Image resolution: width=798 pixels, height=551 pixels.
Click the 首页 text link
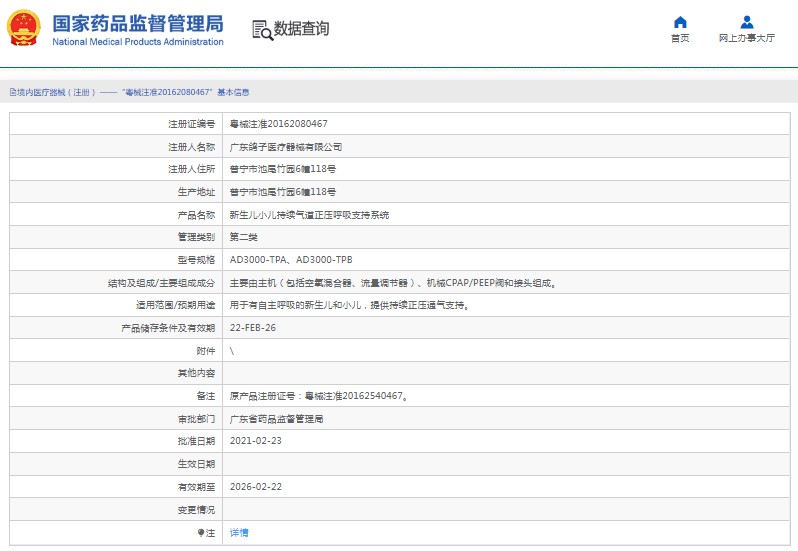(680, 38)
